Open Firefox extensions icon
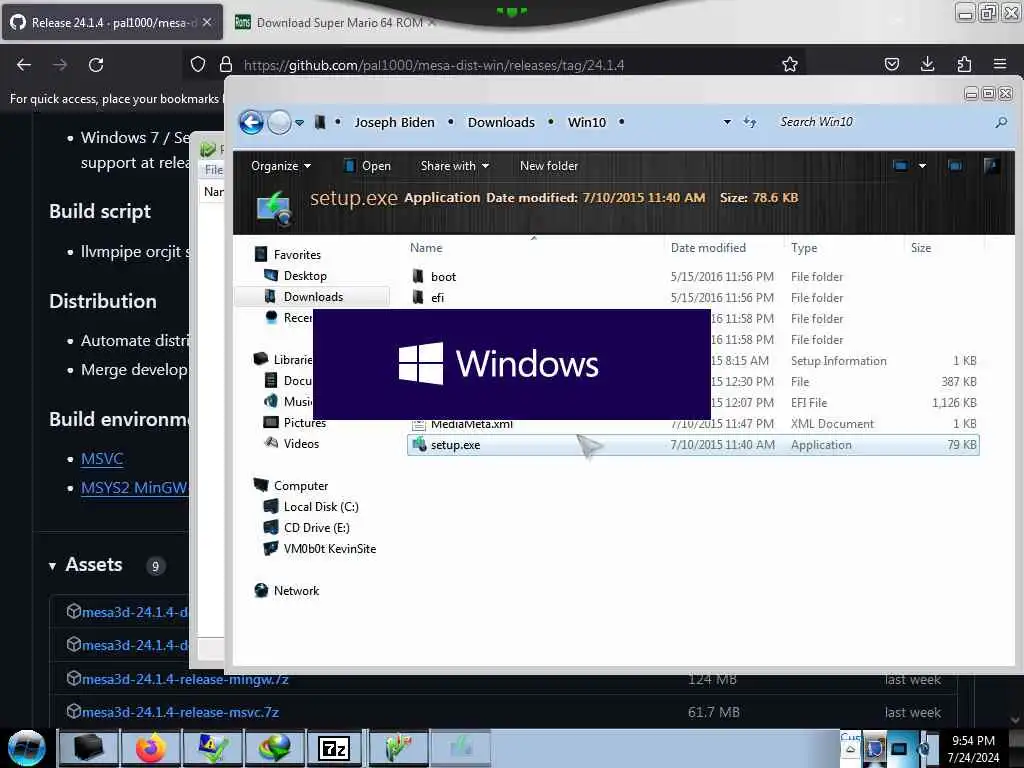The height and width of the screenshot is (768, 1024). point(964,65)
